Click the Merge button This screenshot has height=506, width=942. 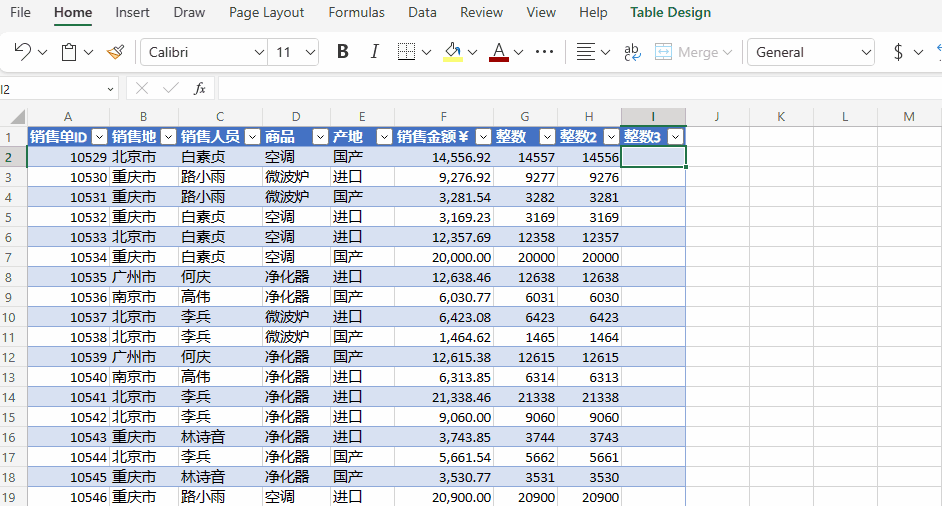(693, 52)
